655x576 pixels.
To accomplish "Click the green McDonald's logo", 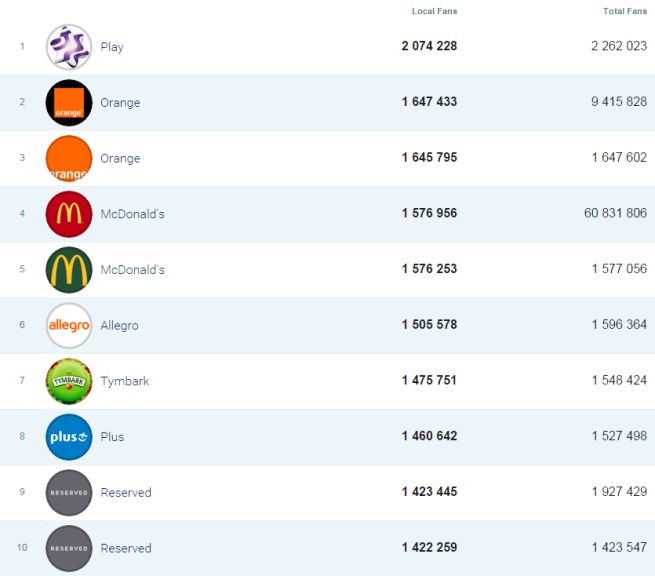I will tap(69, 270).
